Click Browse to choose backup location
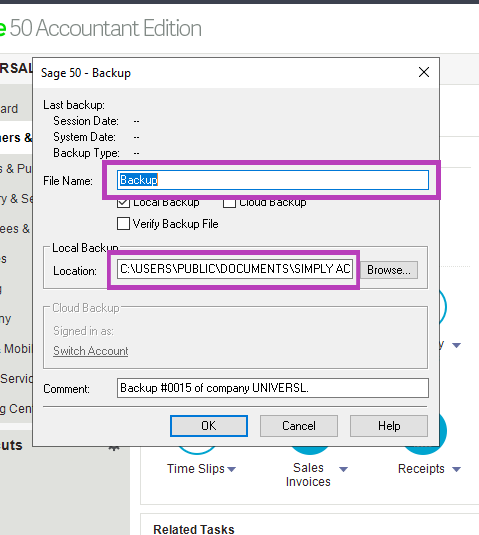The image size is (479, 535). coord(389,270)
